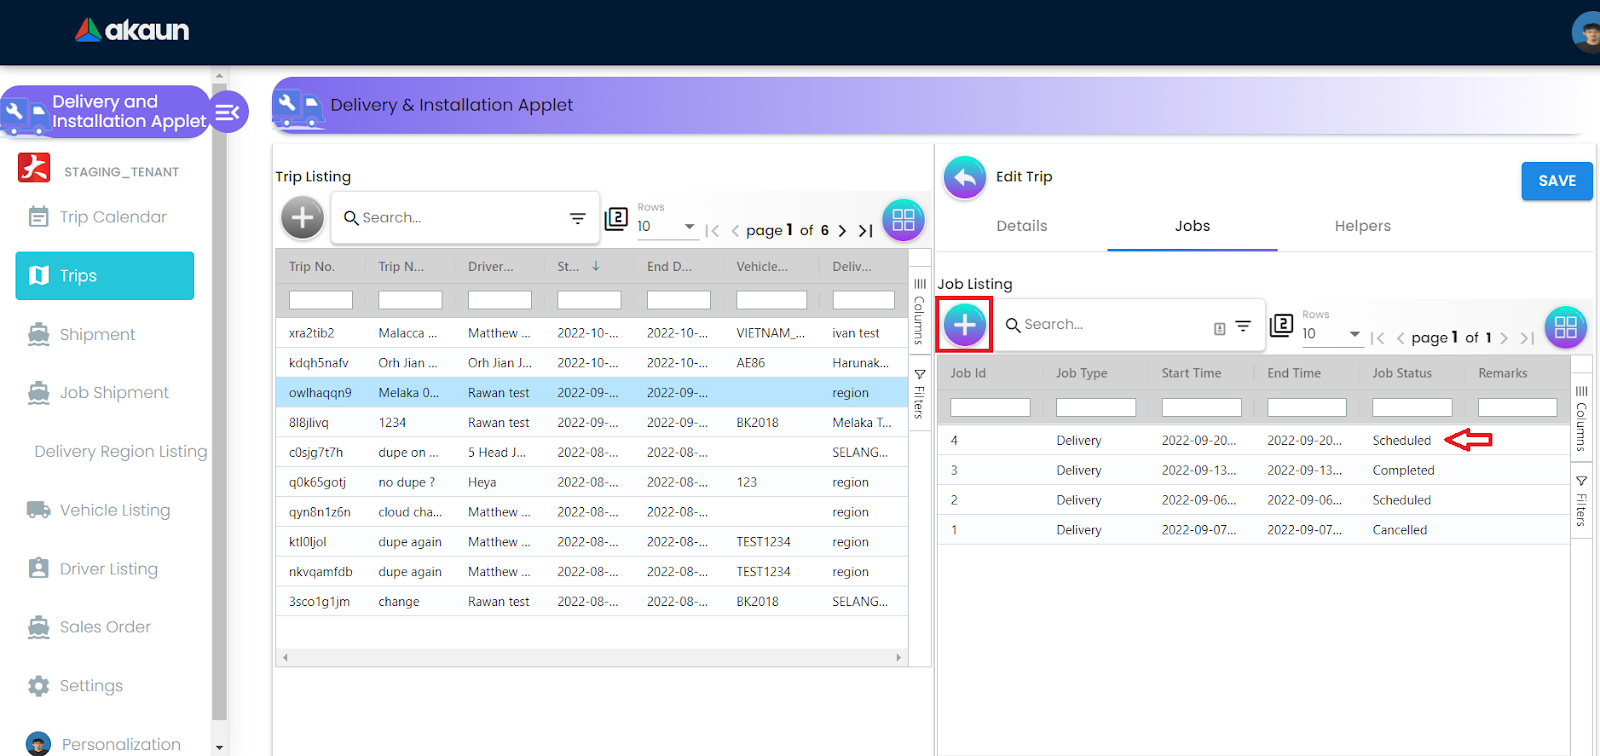Open Trip Listing grid view icon
Image resolution: width=1600 pixels, height=756 pixels.
(x=903, y=220)
